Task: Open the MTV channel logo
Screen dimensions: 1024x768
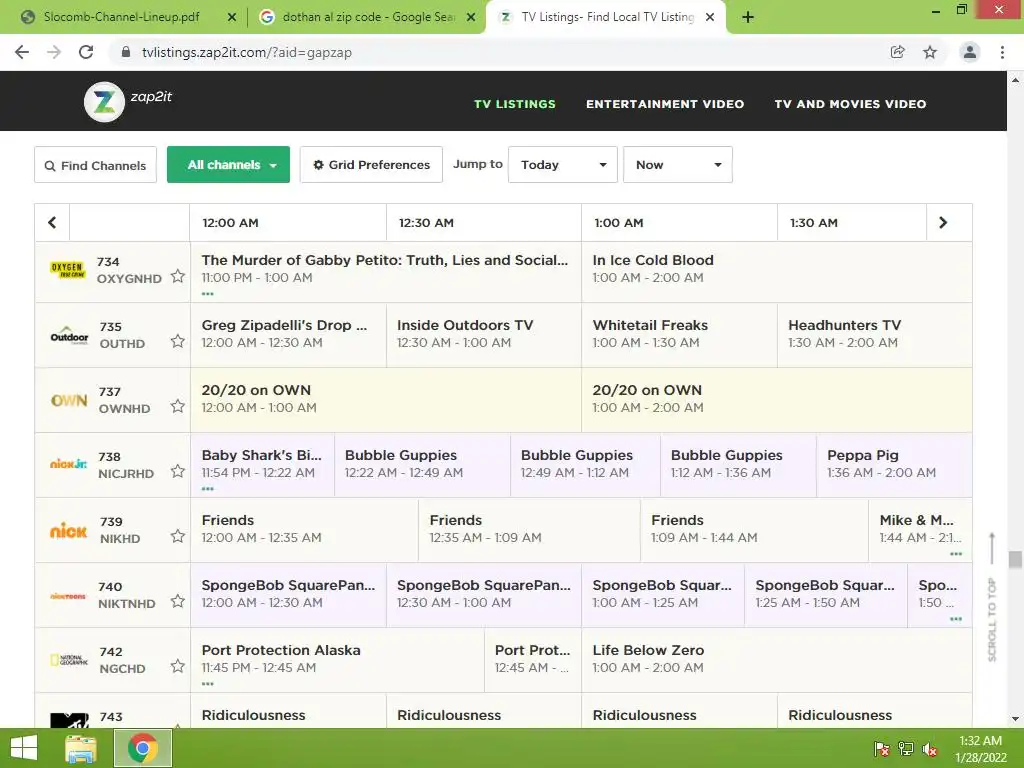Action: click(x=69, y=720)
